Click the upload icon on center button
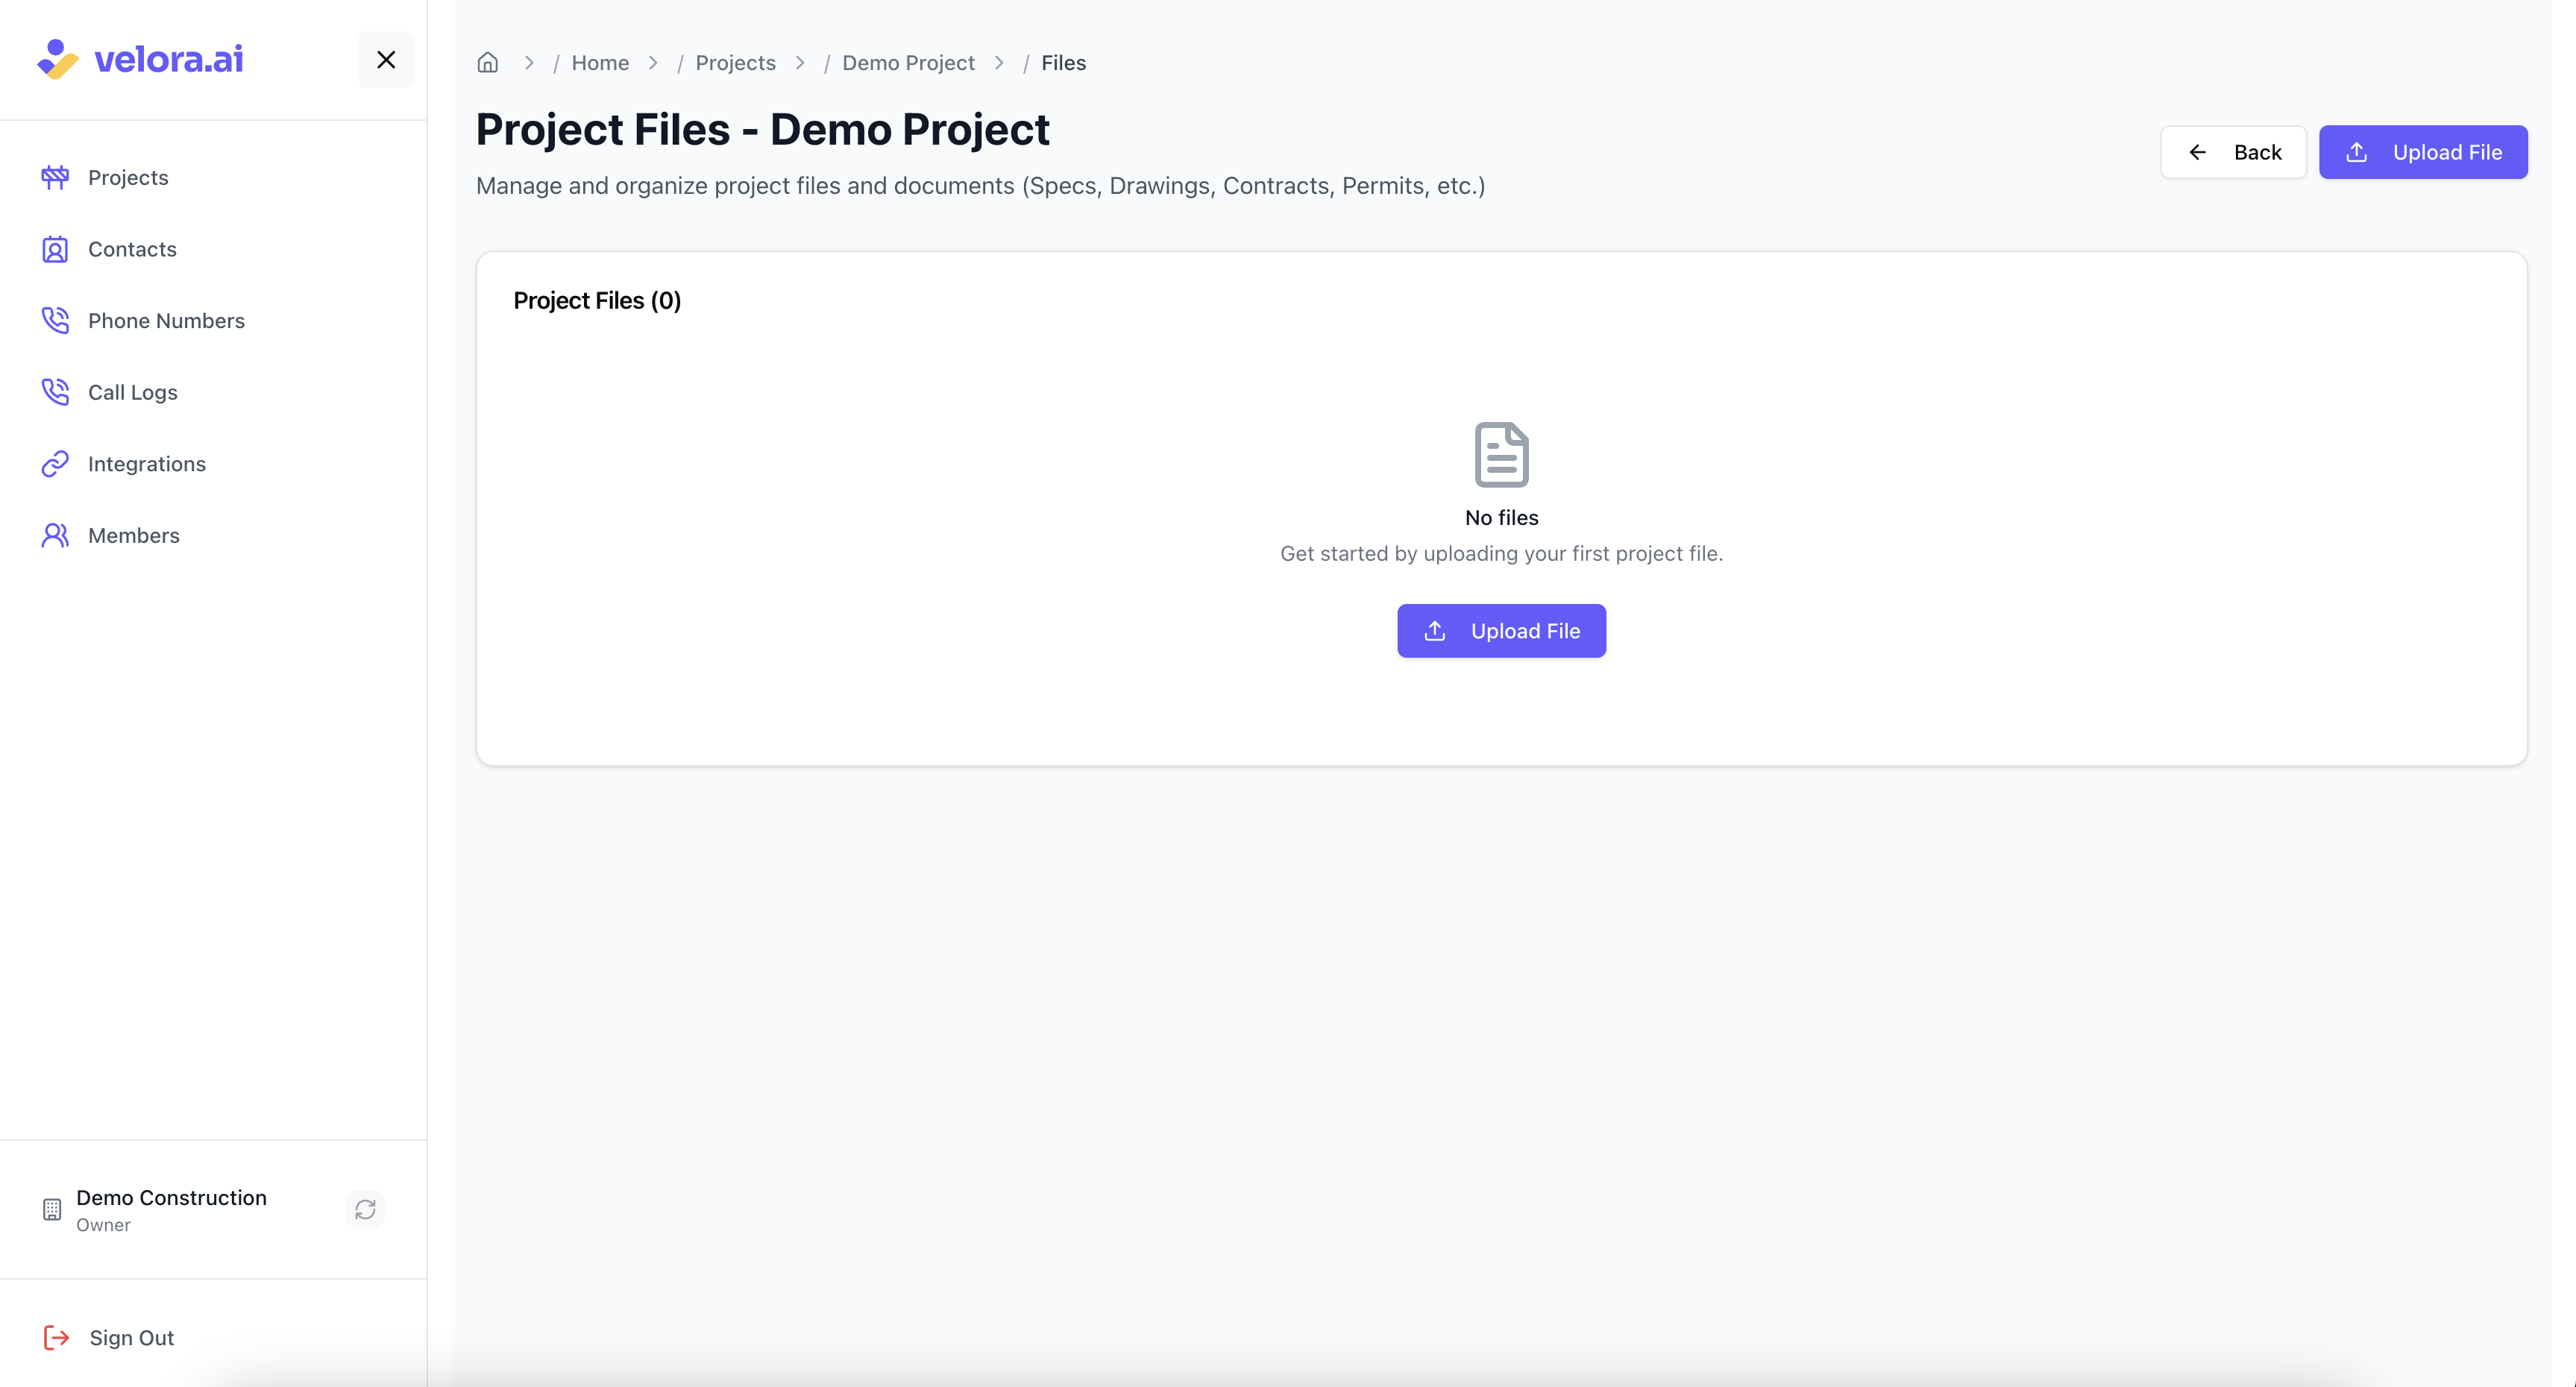Viewport: 2576px width, 1387px height. point(1435,631)
